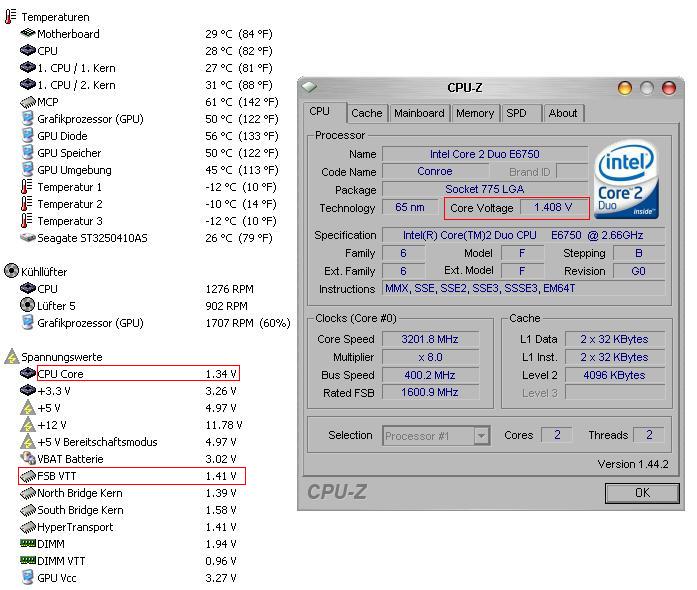Click the Version 1.44.2 label
697x590 pixels.
click(633, 464)
